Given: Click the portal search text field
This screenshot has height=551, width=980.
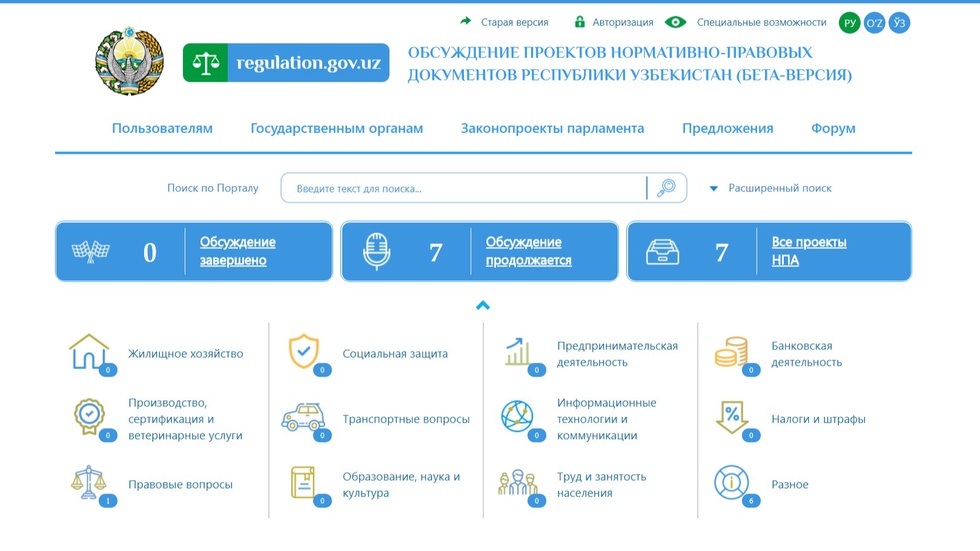Looking at the screenshot, I should 465,188.
